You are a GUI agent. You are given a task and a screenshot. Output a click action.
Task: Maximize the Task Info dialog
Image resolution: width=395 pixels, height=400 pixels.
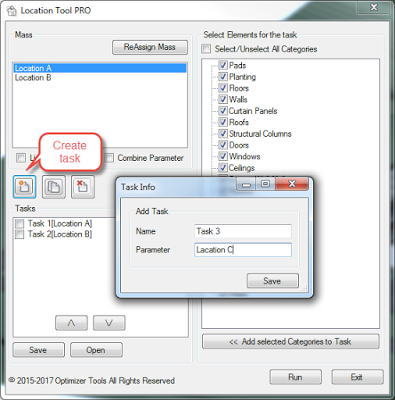[x=265, y=184]
